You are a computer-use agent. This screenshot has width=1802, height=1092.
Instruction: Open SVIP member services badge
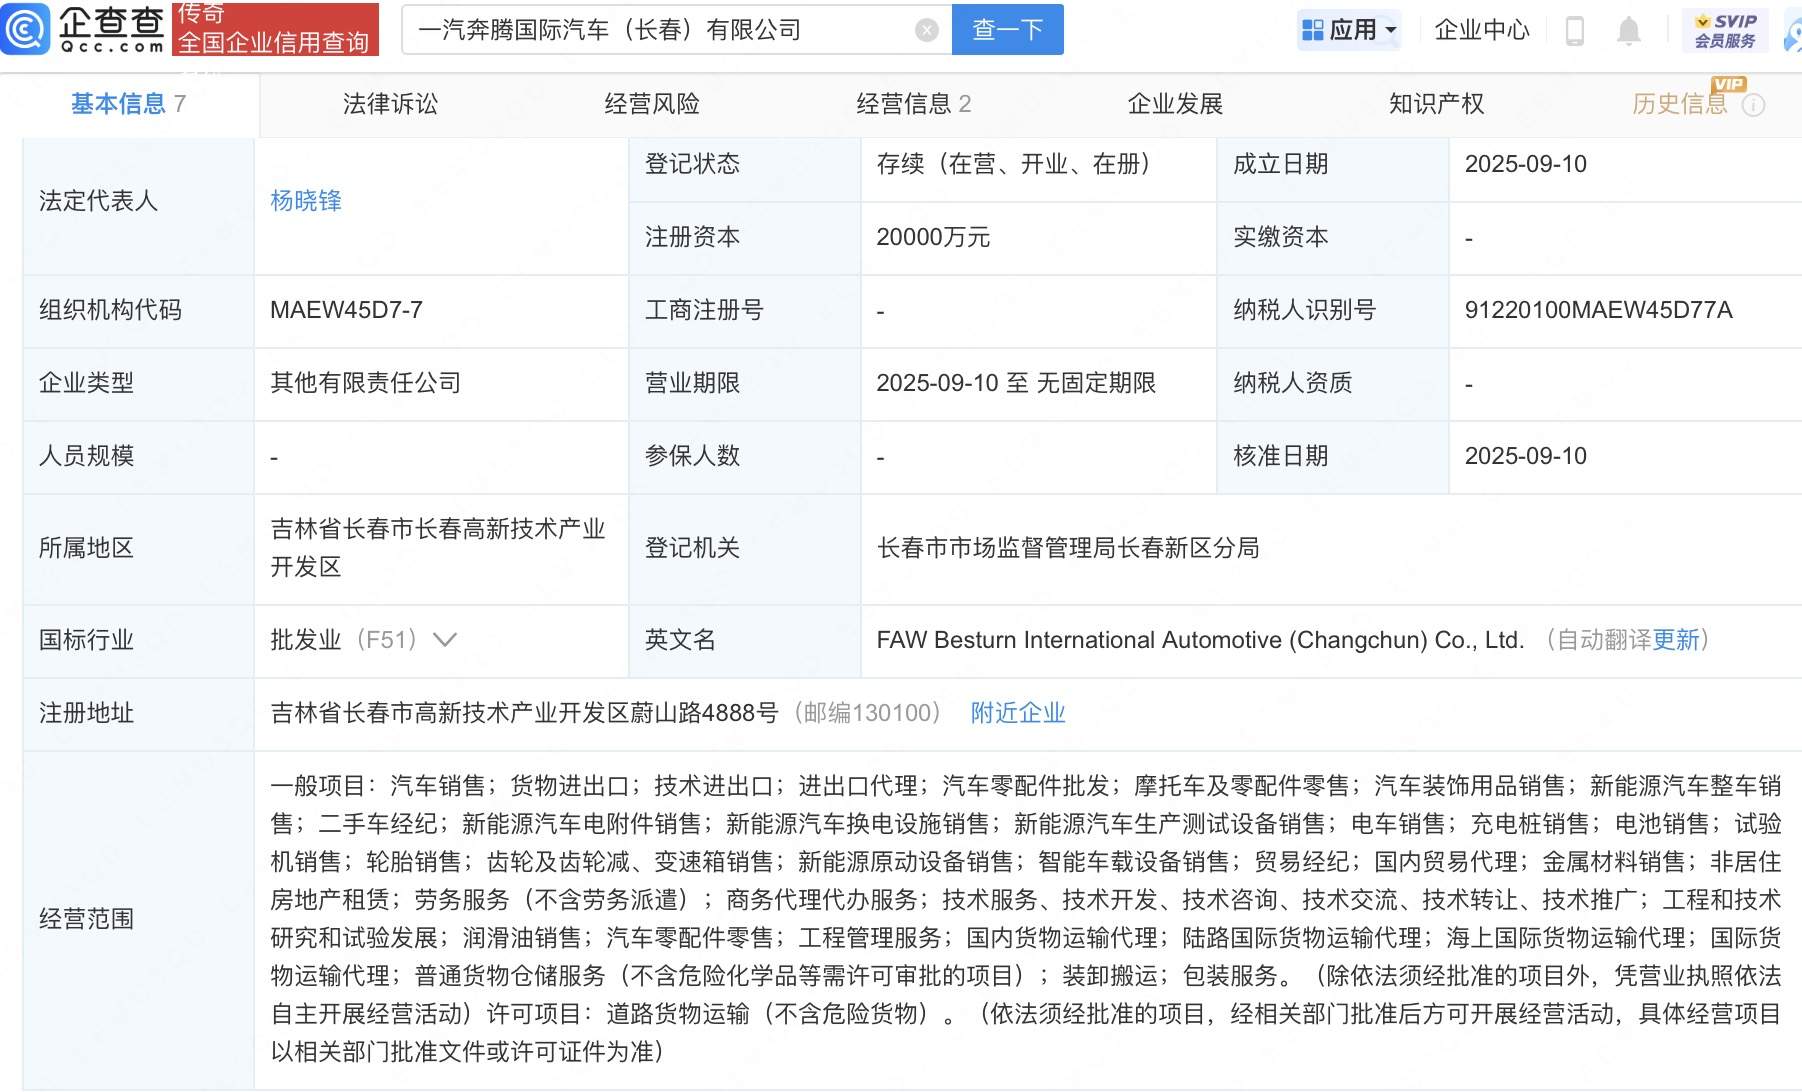click(x=1725, y=30)
